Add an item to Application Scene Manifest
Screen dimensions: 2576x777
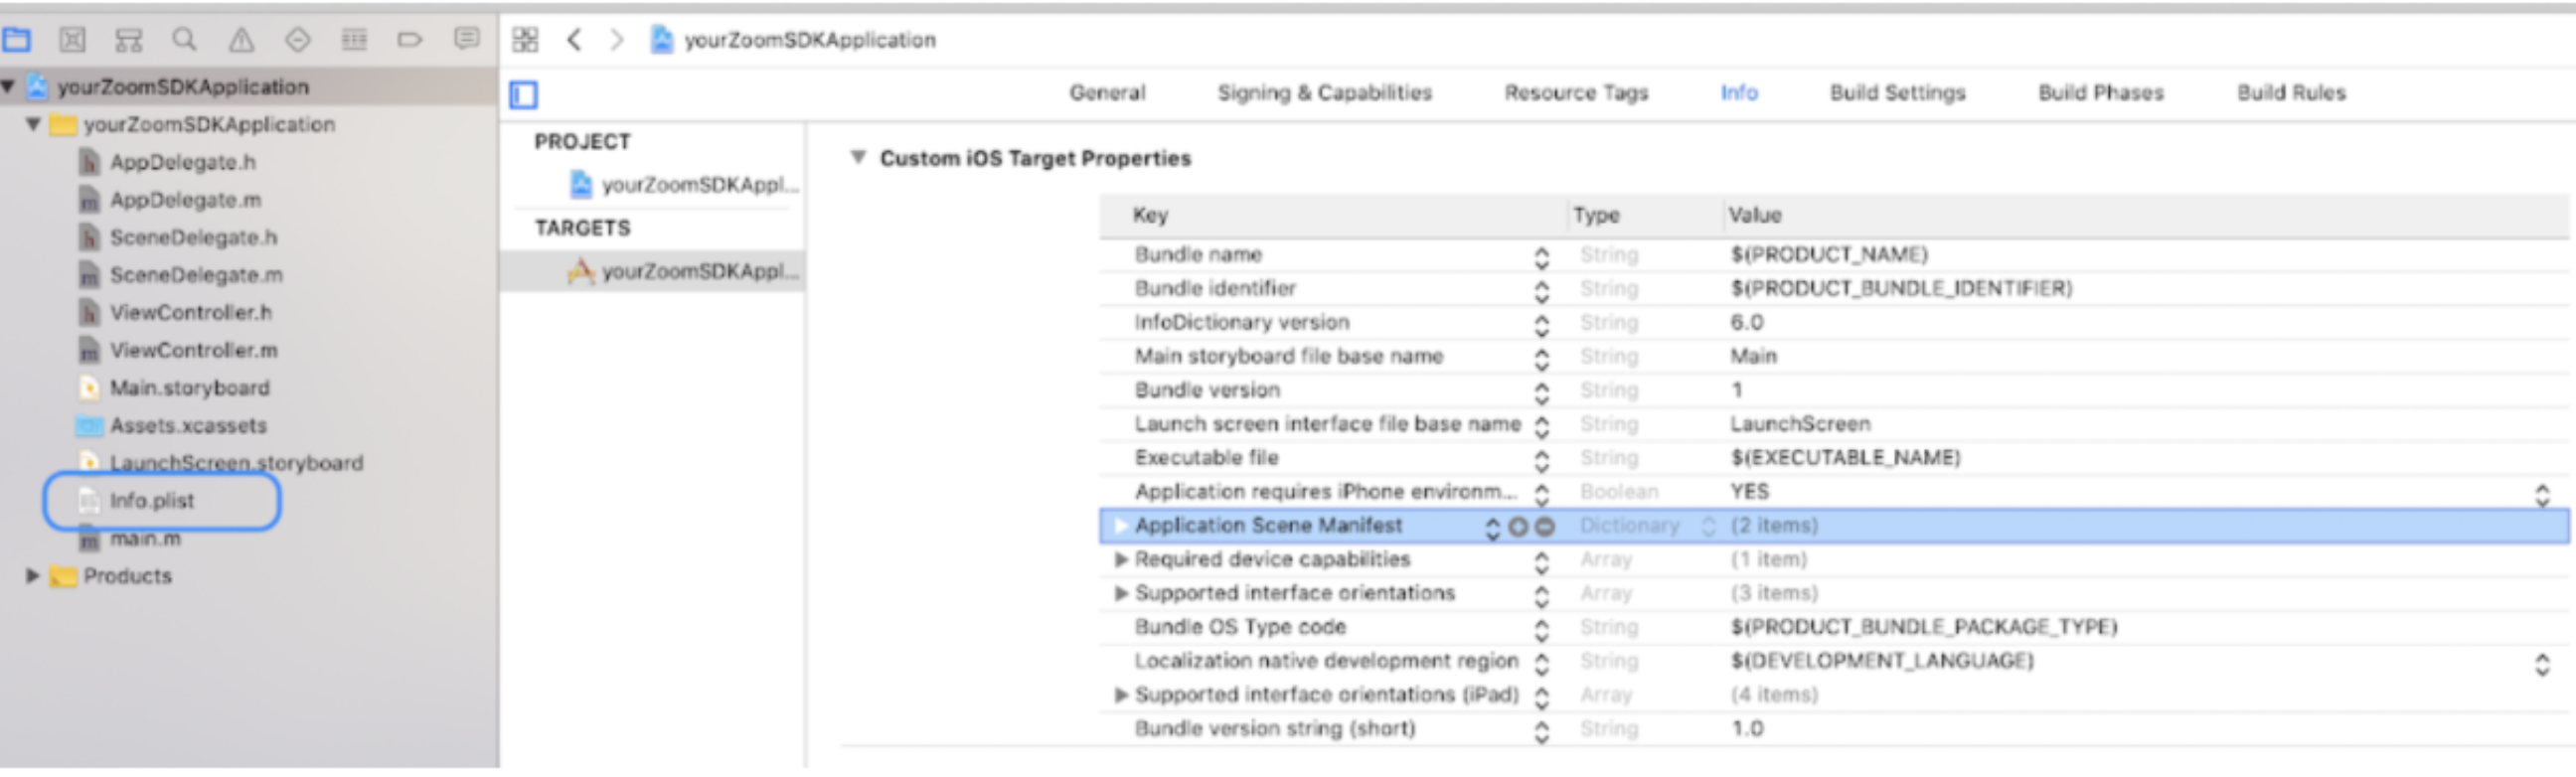1518,527
